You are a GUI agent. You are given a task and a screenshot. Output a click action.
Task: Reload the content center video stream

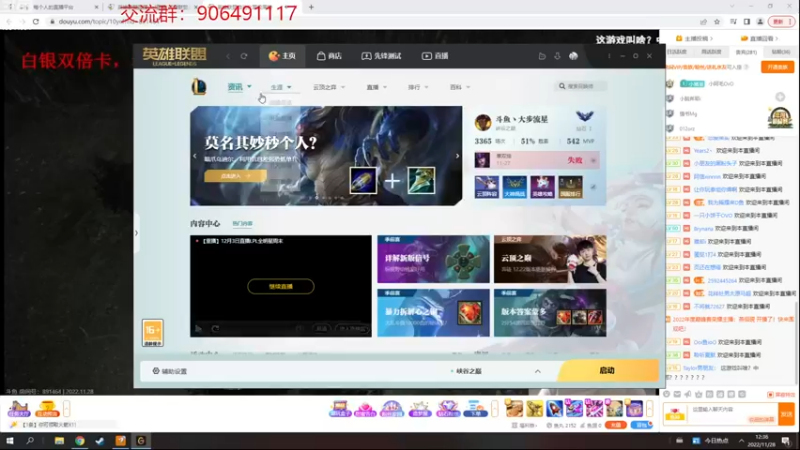(215, 329)
